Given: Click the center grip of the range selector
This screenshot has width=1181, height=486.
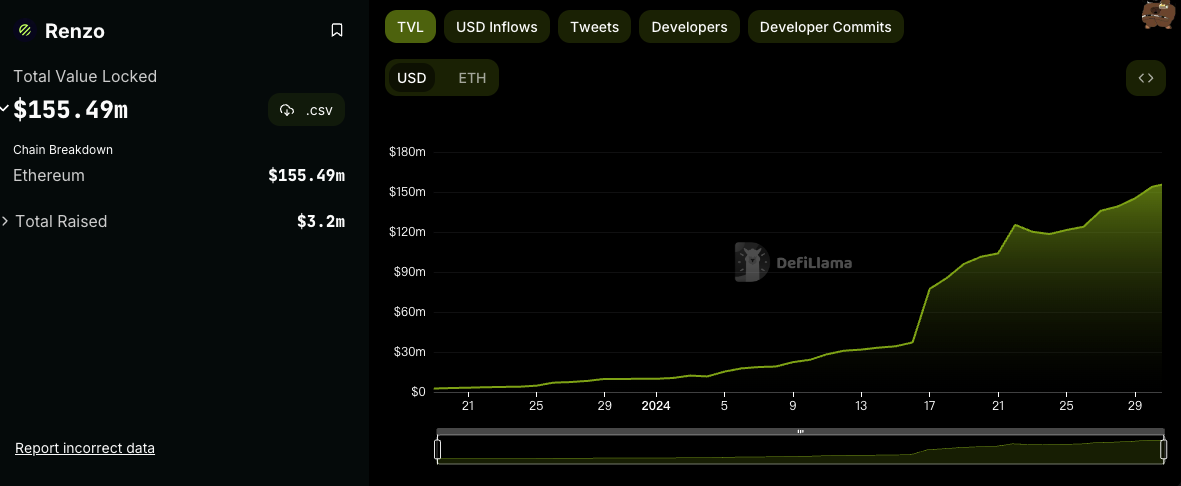Looking at the screenshot, I should [x=800, y=432].
